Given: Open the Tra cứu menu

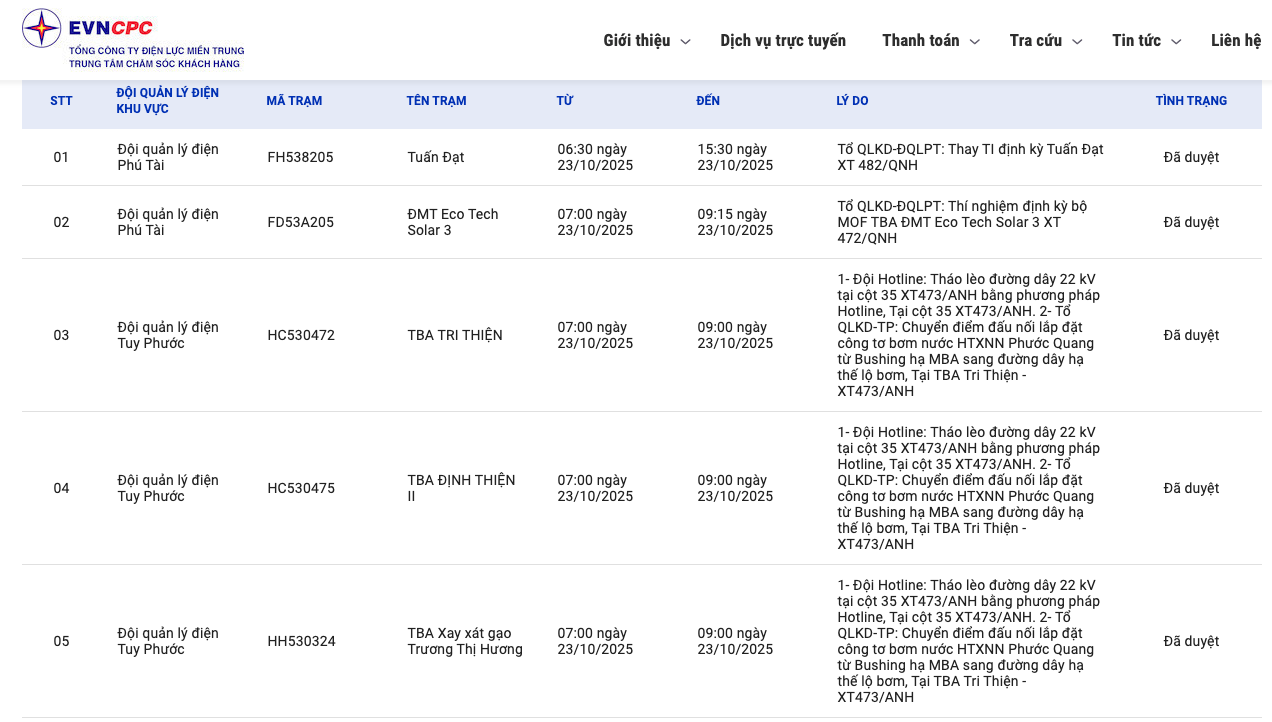Looking at the screenshot, I should click(1035, 41).
